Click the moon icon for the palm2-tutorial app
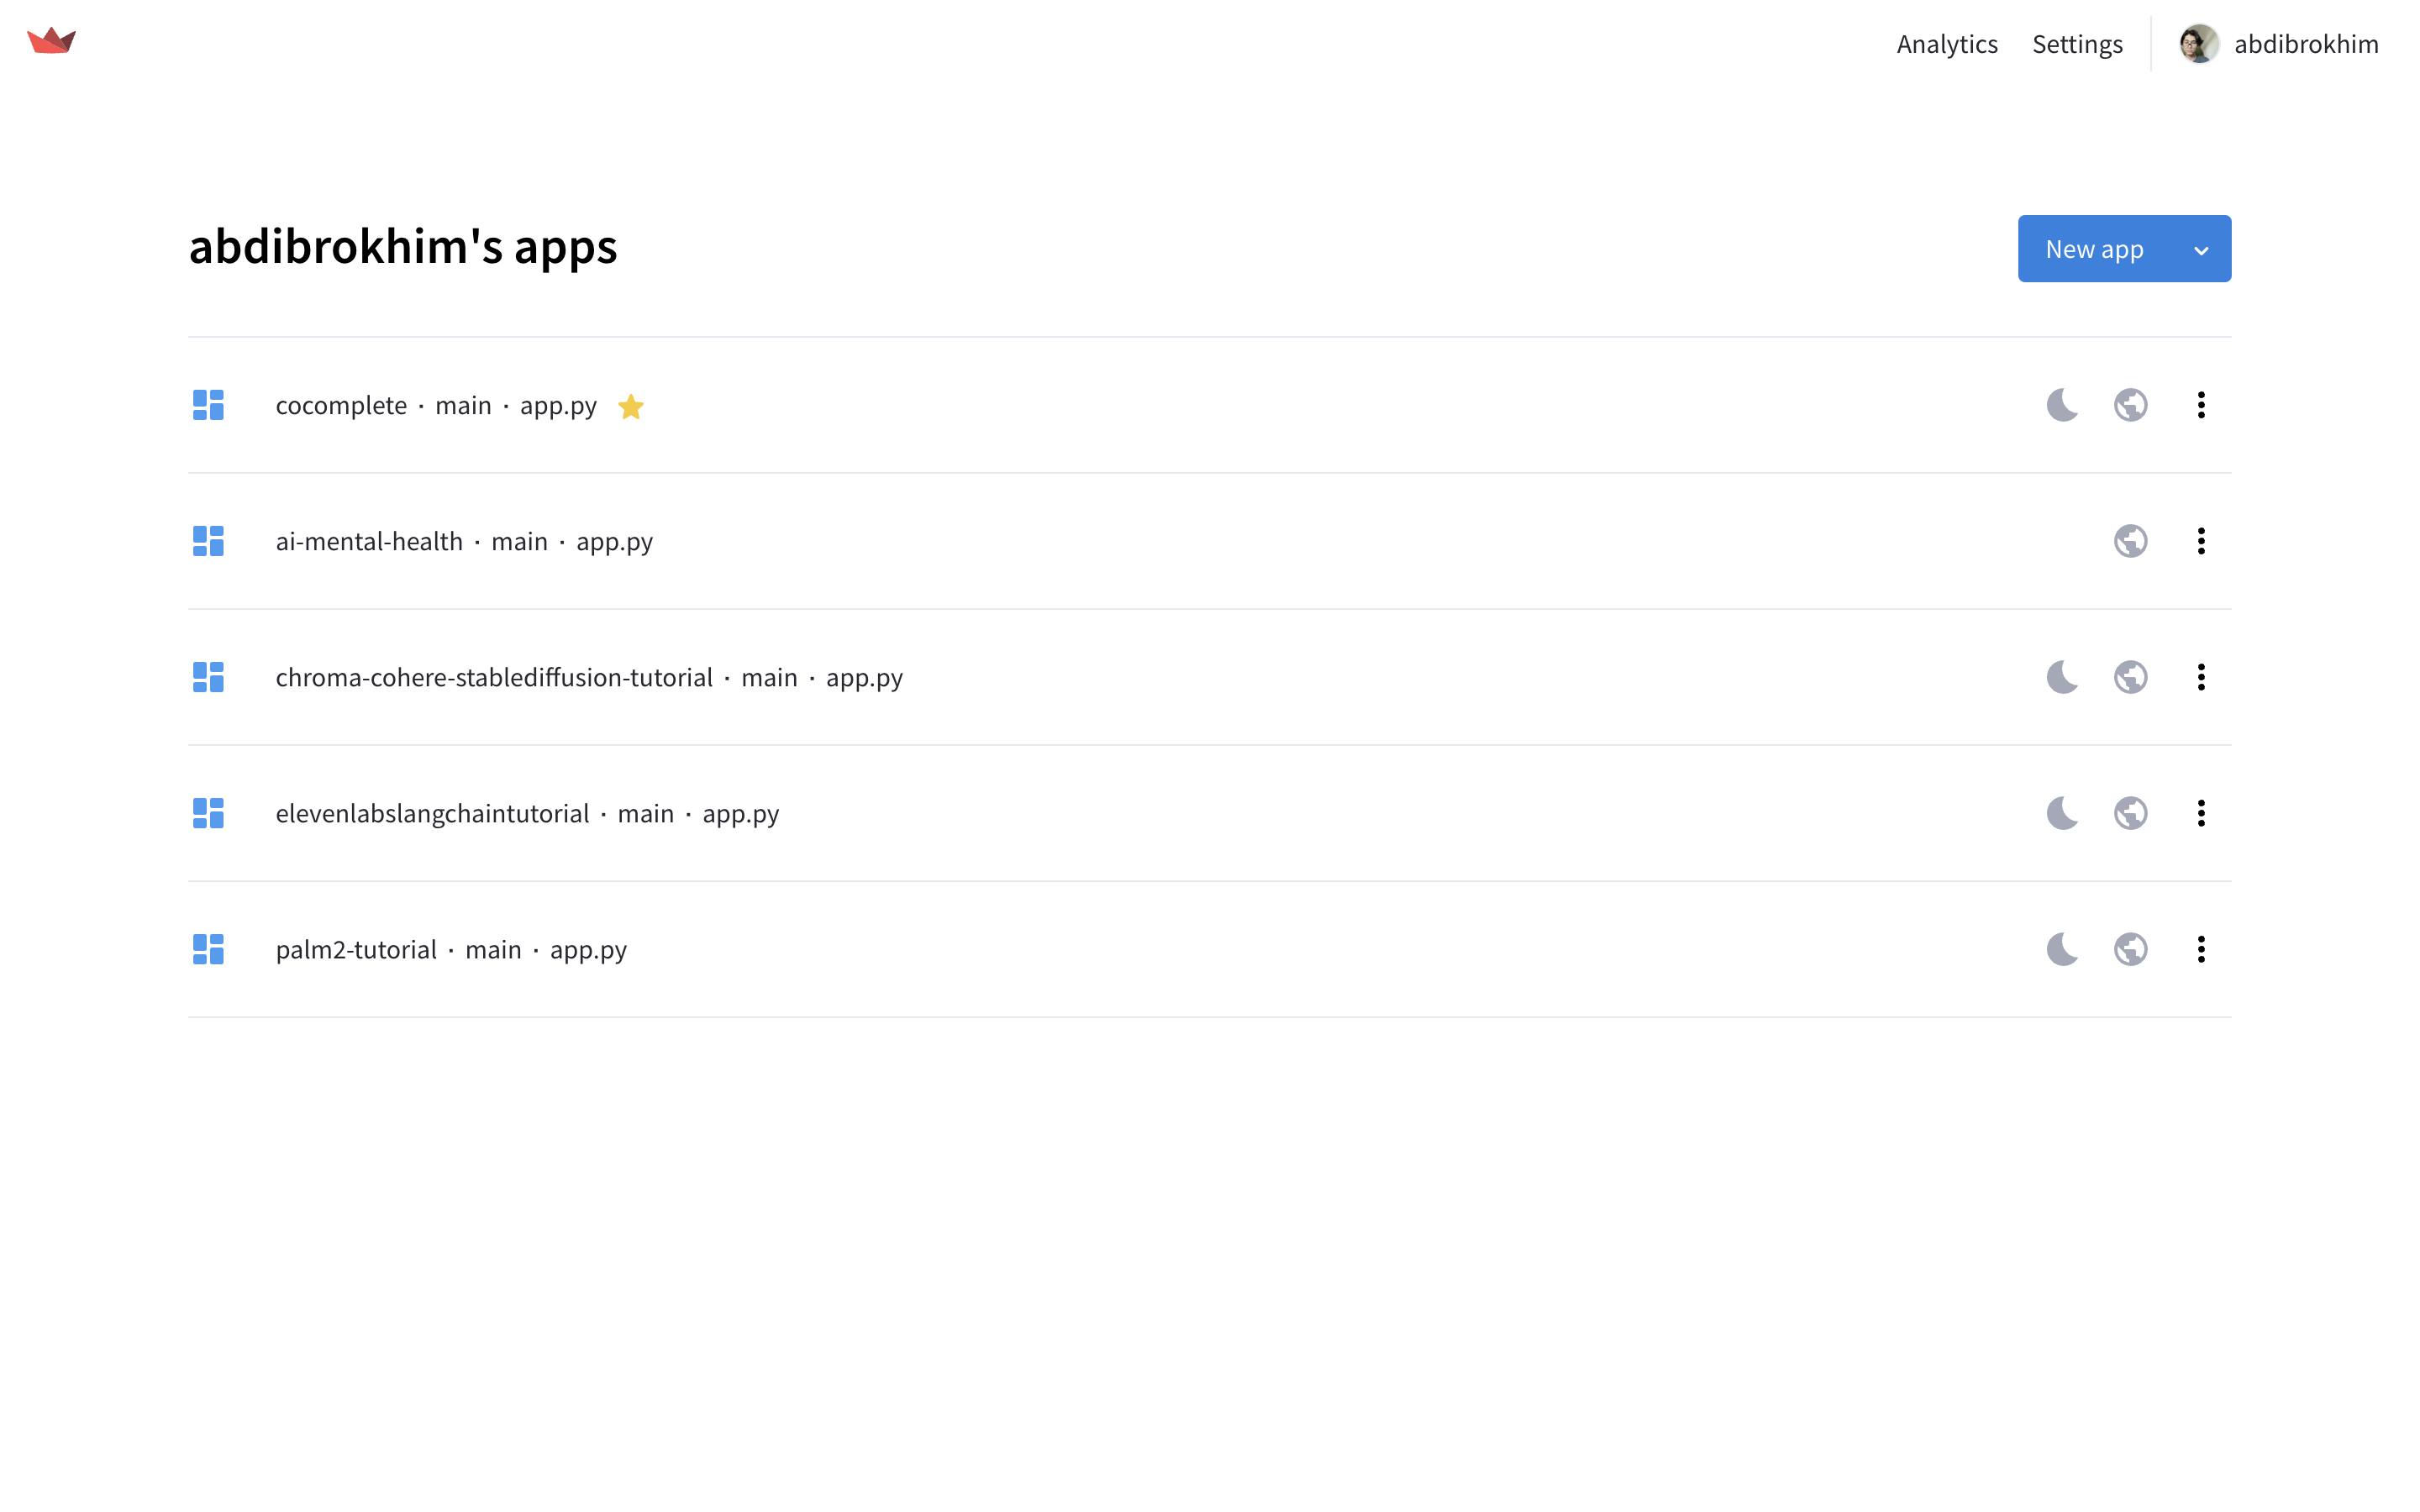This screenshot has height=1512, width=2420. pyautogui.click(x=2062, y=949)
